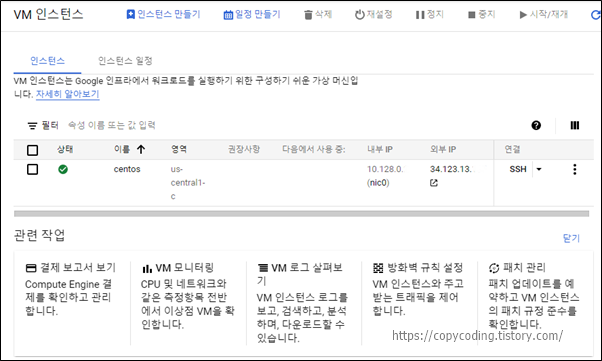602x361 pixels.
Task: Click the Reset (재설정) power button
Action: [373, 15]
